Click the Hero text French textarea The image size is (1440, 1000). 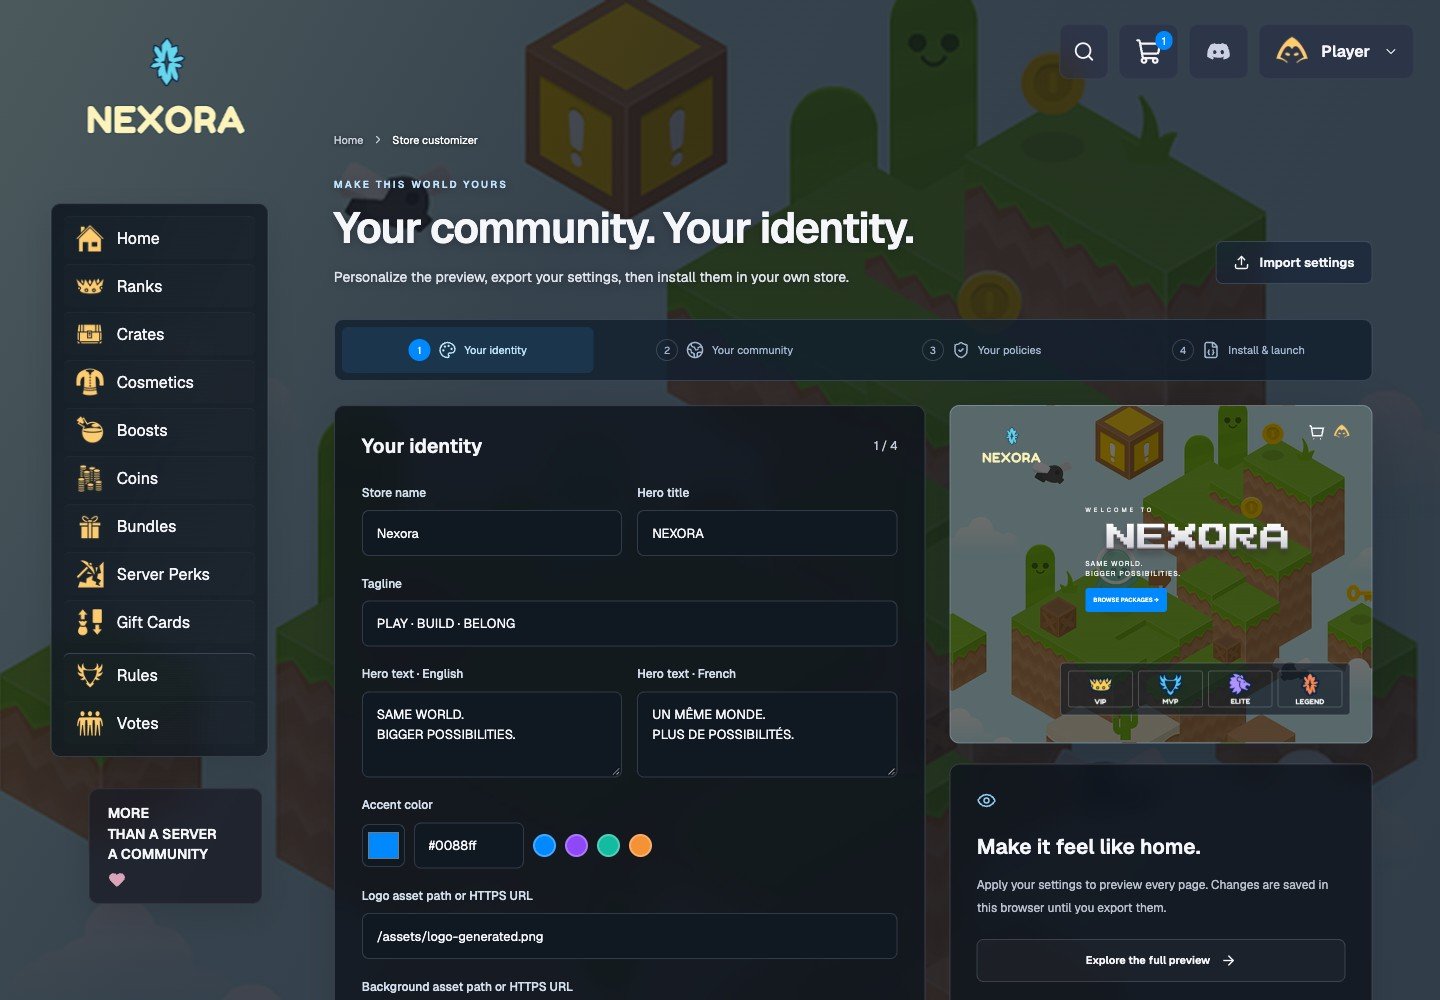[x=767, y=734]
